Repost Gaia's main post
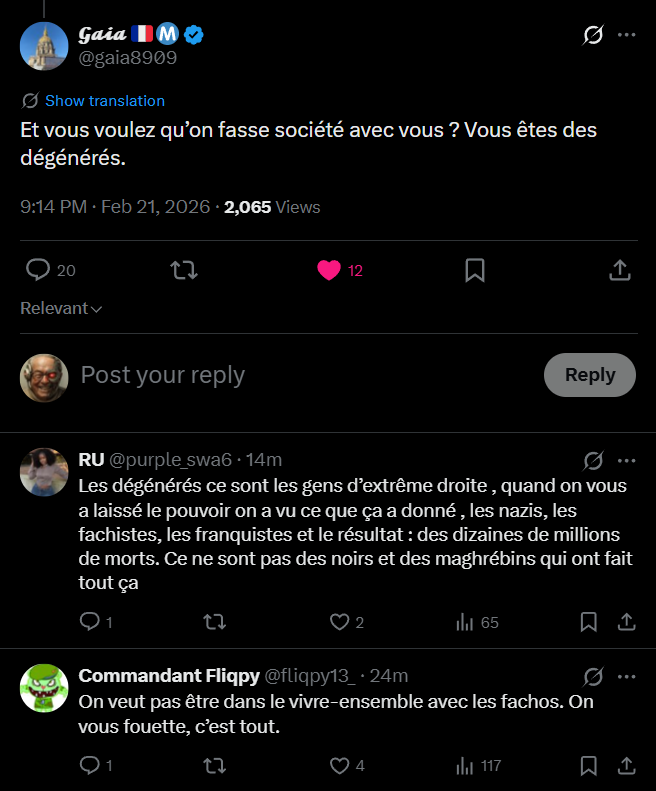Screen dimensions: 656x791 [x=183, y=270]
